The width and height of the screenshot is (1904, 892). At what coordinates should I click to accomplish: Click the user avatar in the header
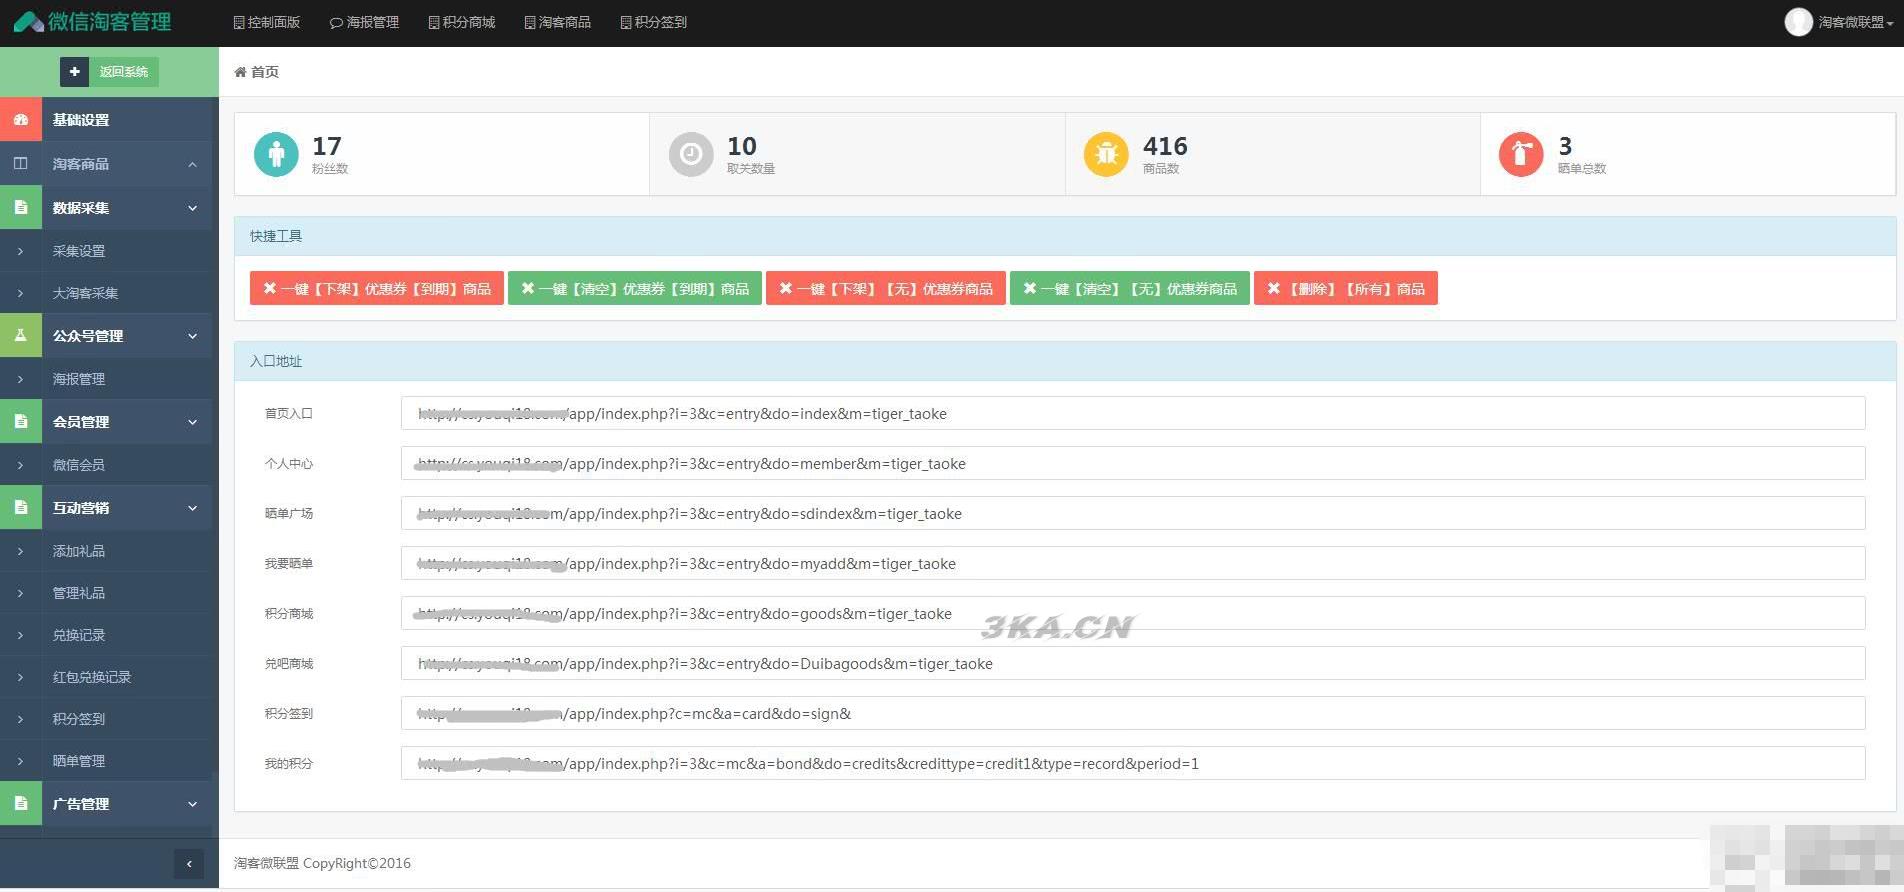pyautogui.click(x=1798, y=22)
